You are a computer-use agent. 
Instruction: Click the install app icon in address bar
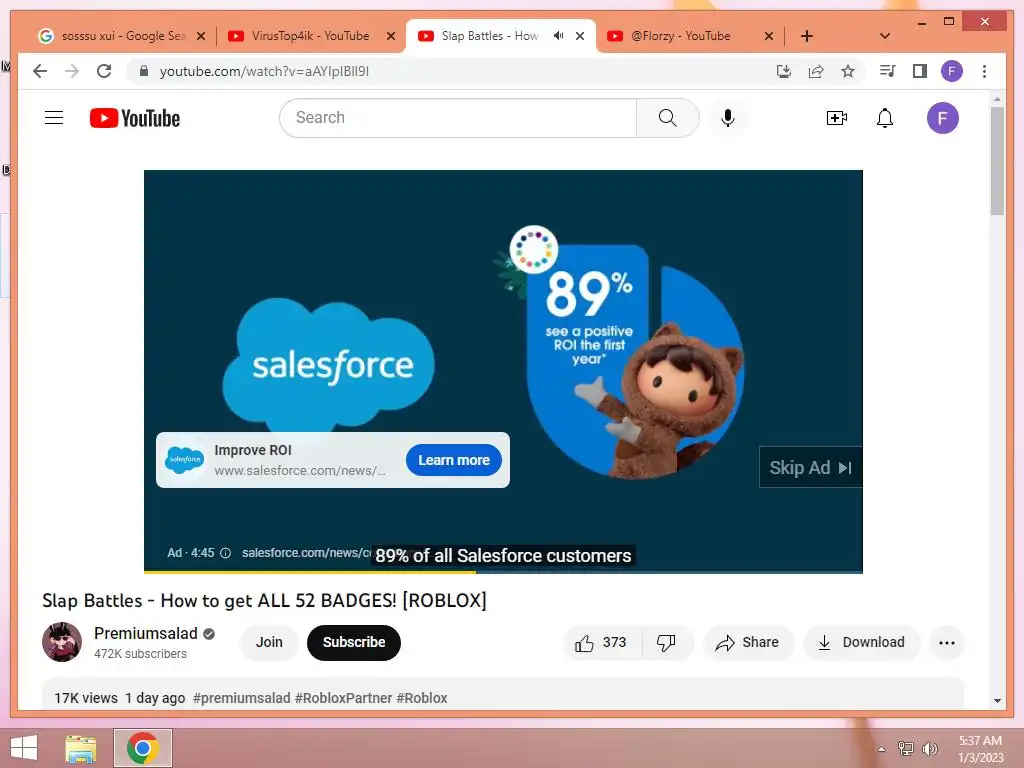pyautogui.click(x=784, y=71)
